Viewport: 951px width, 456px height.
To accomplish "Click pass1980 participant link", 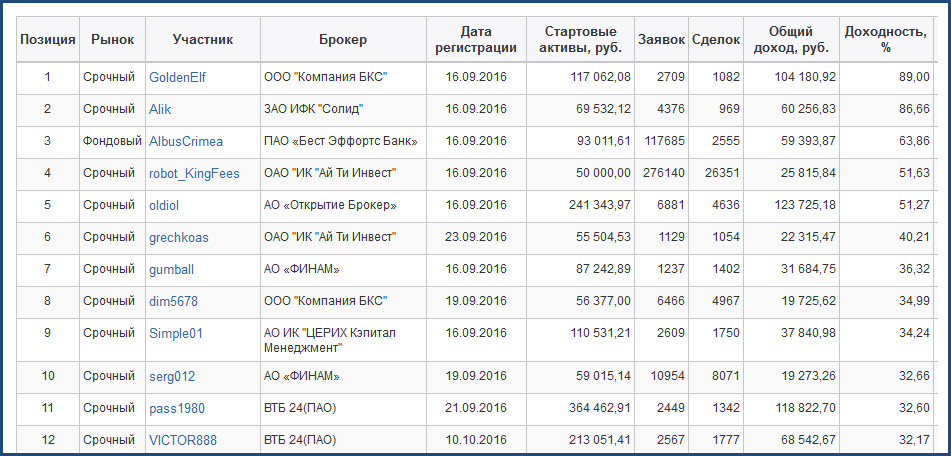I will (x=177, y=409).
